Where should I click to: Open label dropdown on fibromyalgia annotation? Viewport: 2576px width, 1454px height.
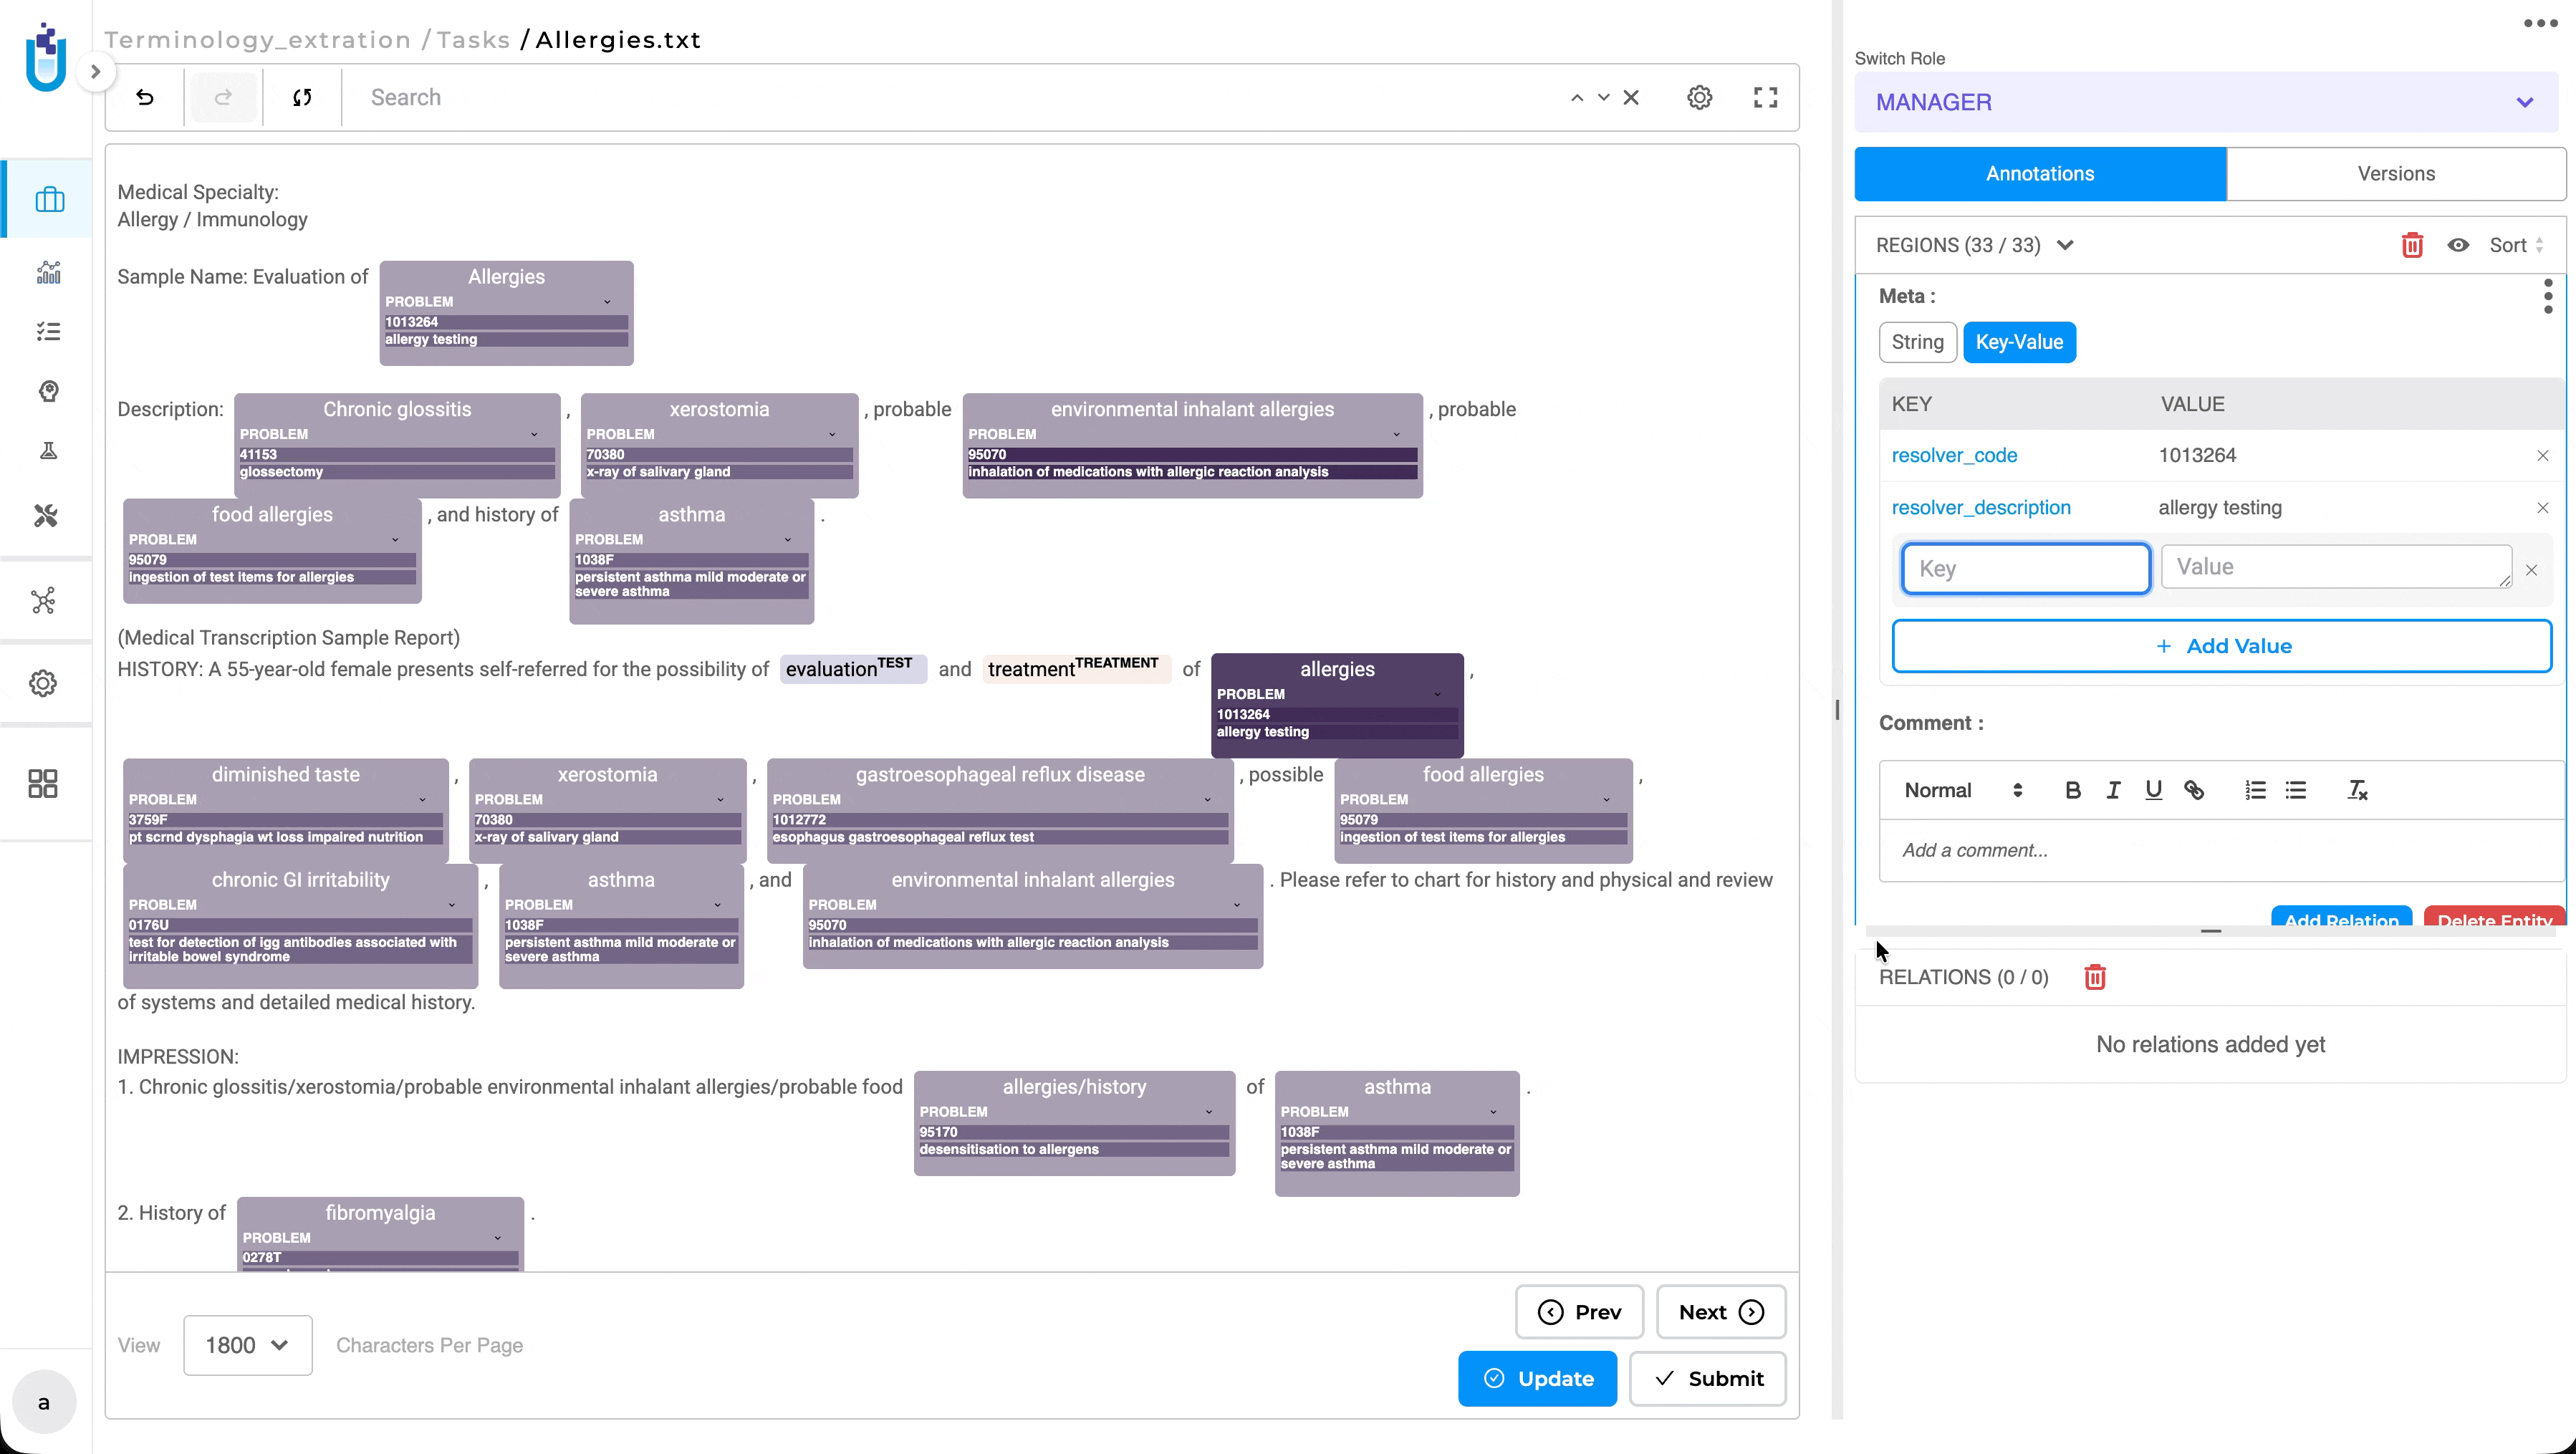pos(497,1238)
